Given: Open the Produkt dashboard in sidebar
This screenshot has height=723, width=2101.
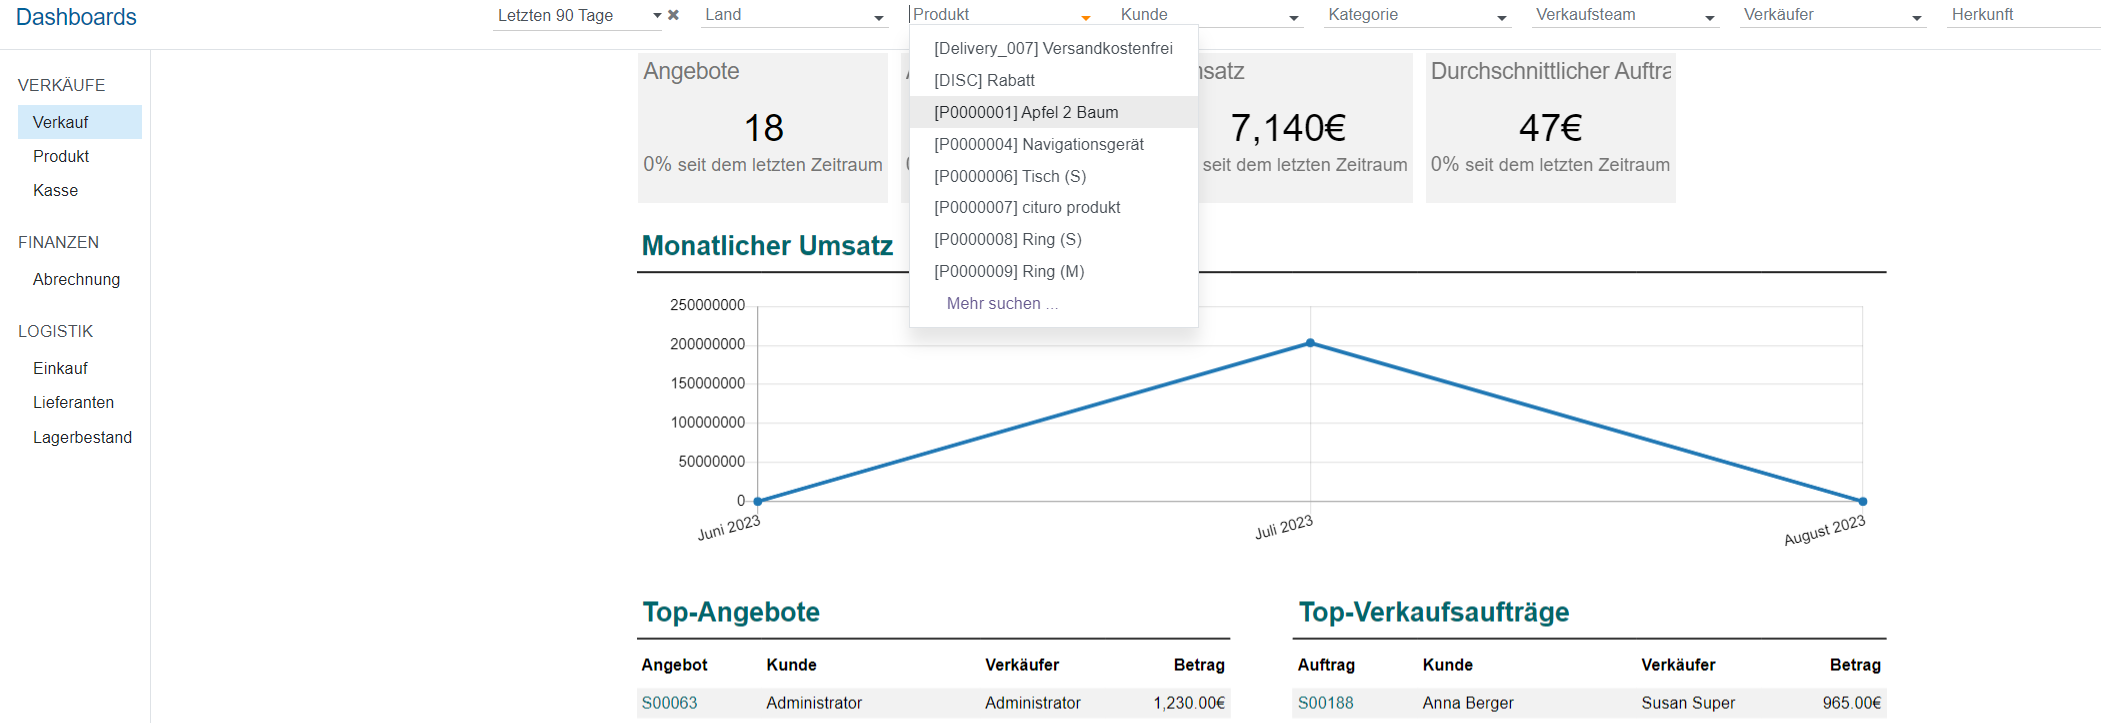Looking at the screenshot, I should pyautogui.click(x=61, y=156).
